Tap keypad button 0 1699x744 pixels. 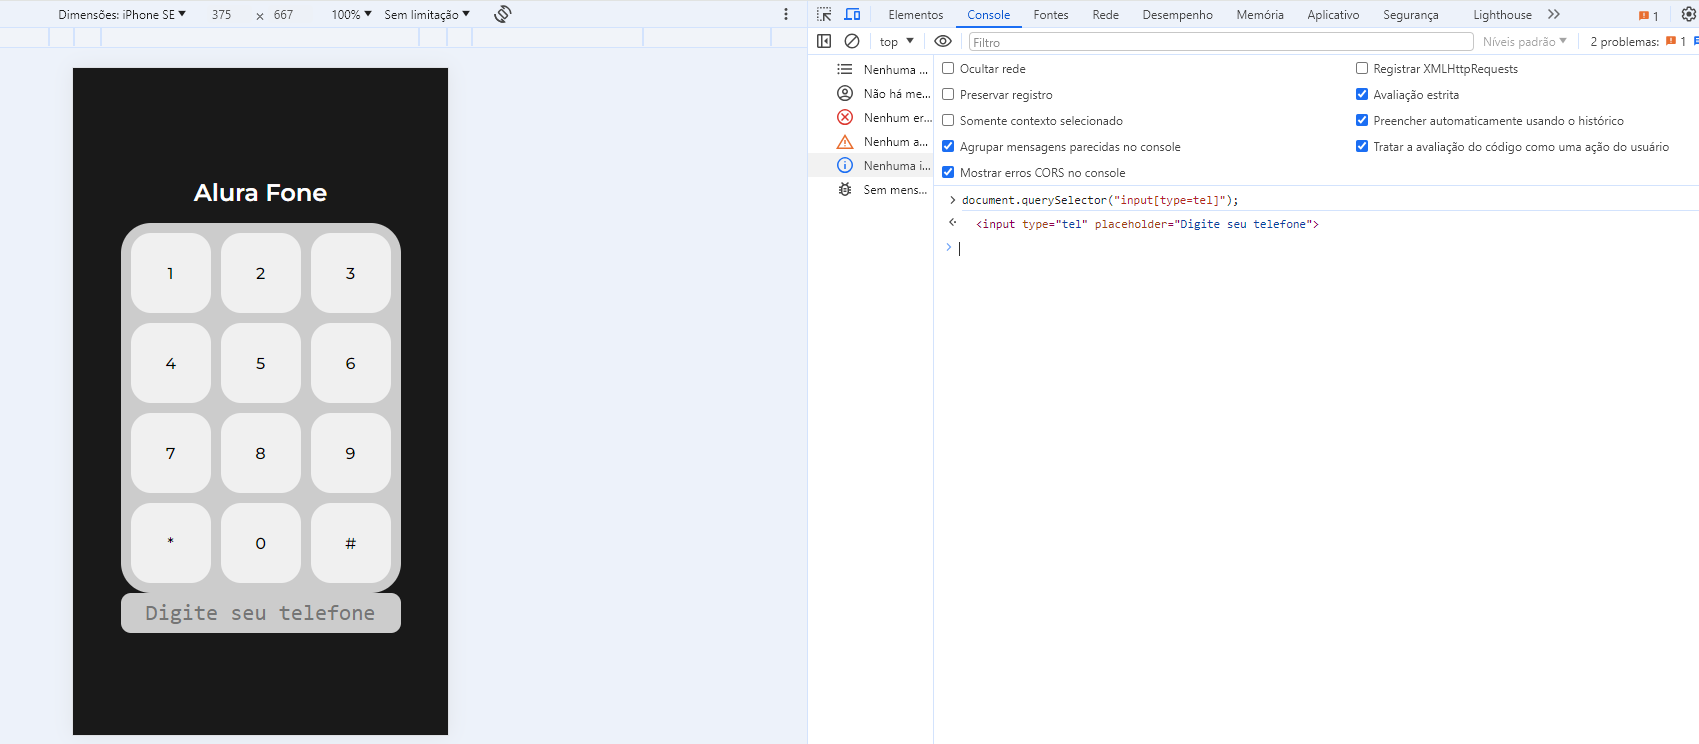261,543
